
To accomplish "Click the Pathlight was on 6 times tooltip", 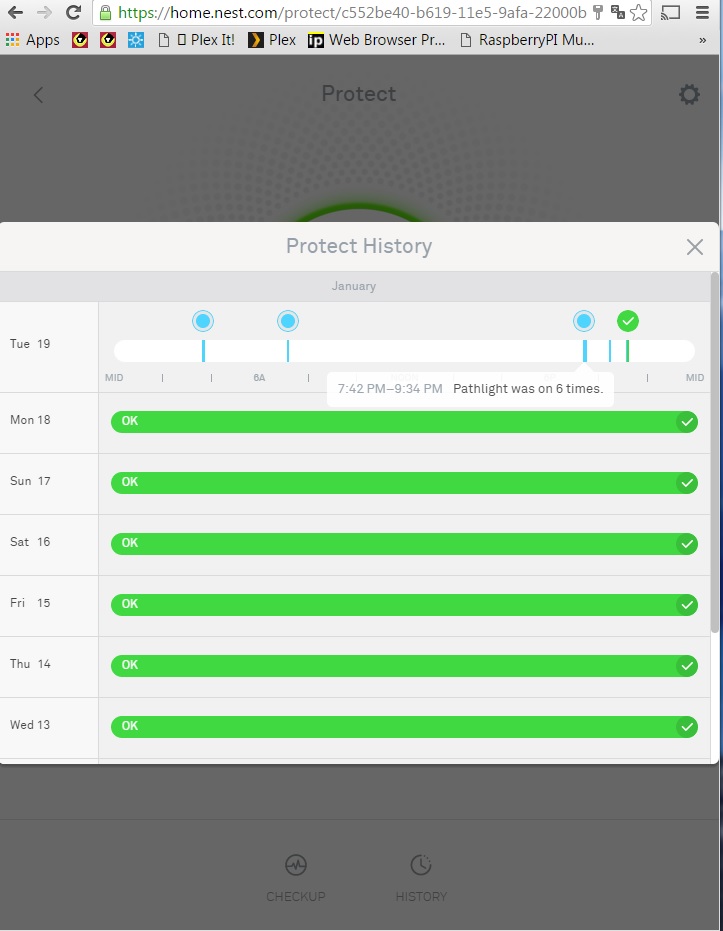I will pos(470,389).
